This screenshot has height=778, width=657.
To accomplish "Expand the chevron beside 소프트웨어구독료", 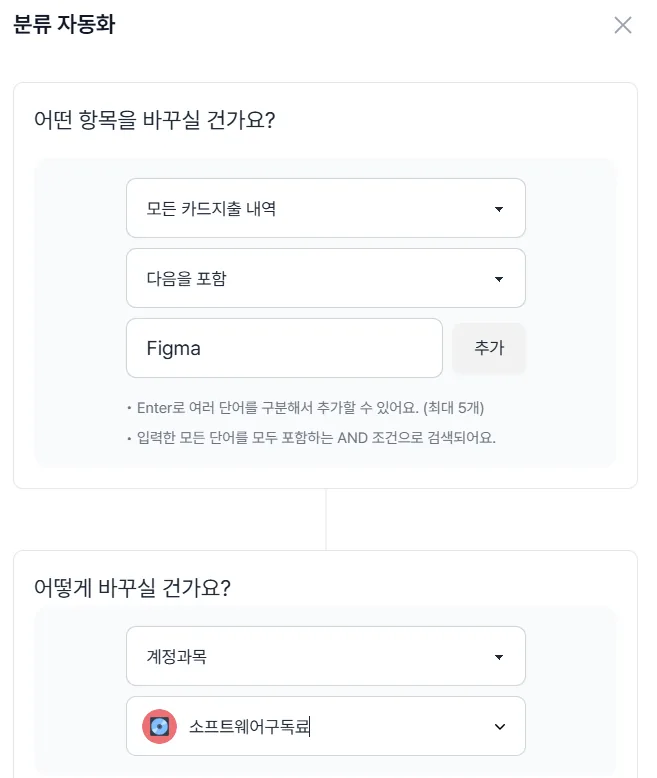I will [500, 727].
